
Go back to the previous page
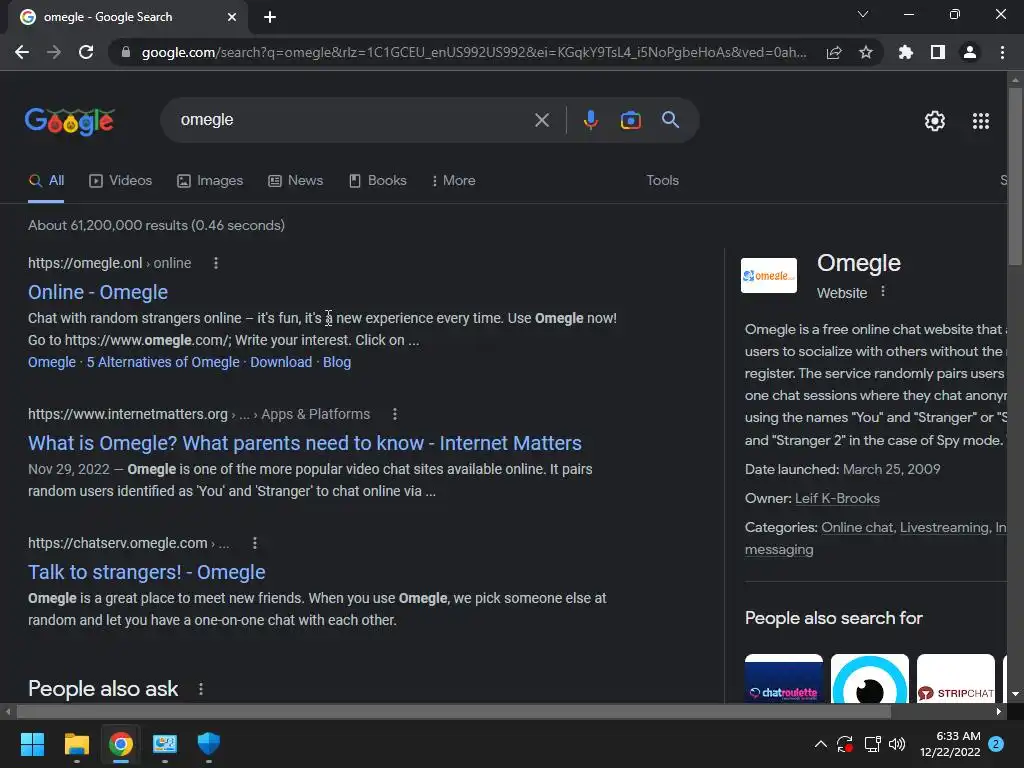pyautogui.click(x=22, y=52)
